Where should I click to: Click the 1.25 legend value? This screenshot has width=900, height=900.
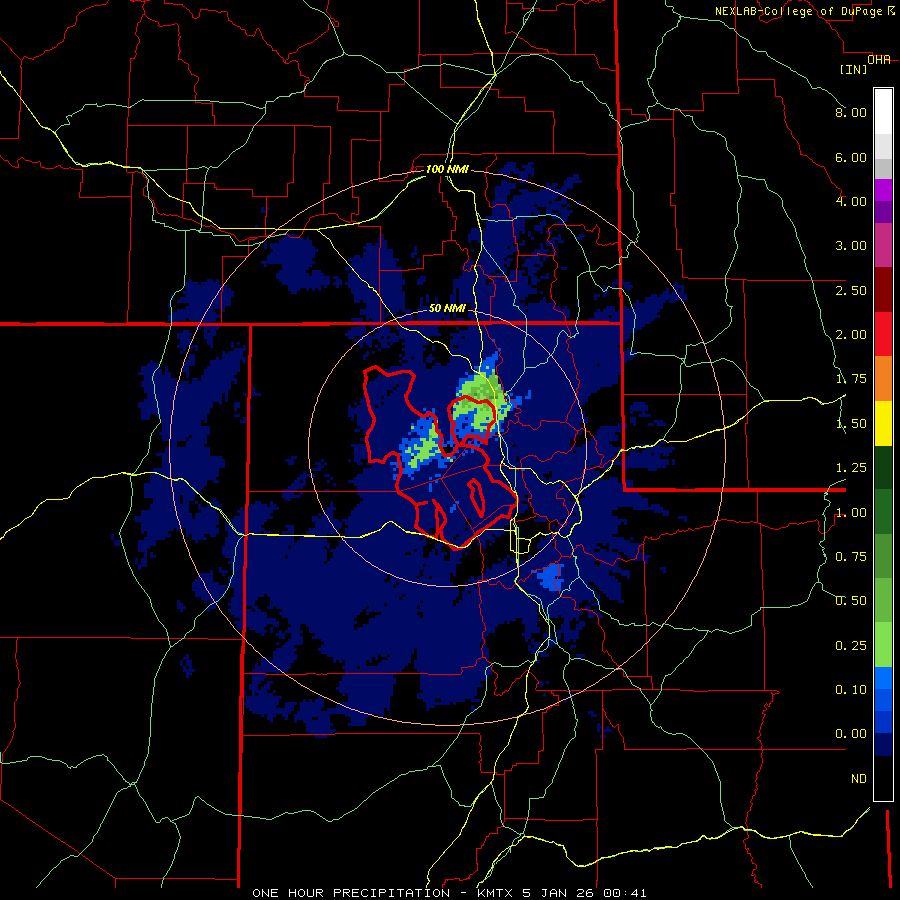pyautogui.click(x=851, y=468)
